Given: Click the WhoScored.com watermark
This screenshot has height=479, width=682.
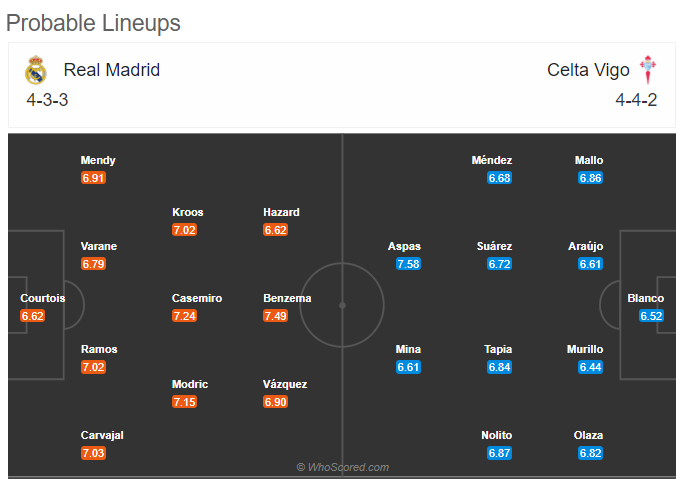Looking at the screenshot, I should click(x=343, y=467).
